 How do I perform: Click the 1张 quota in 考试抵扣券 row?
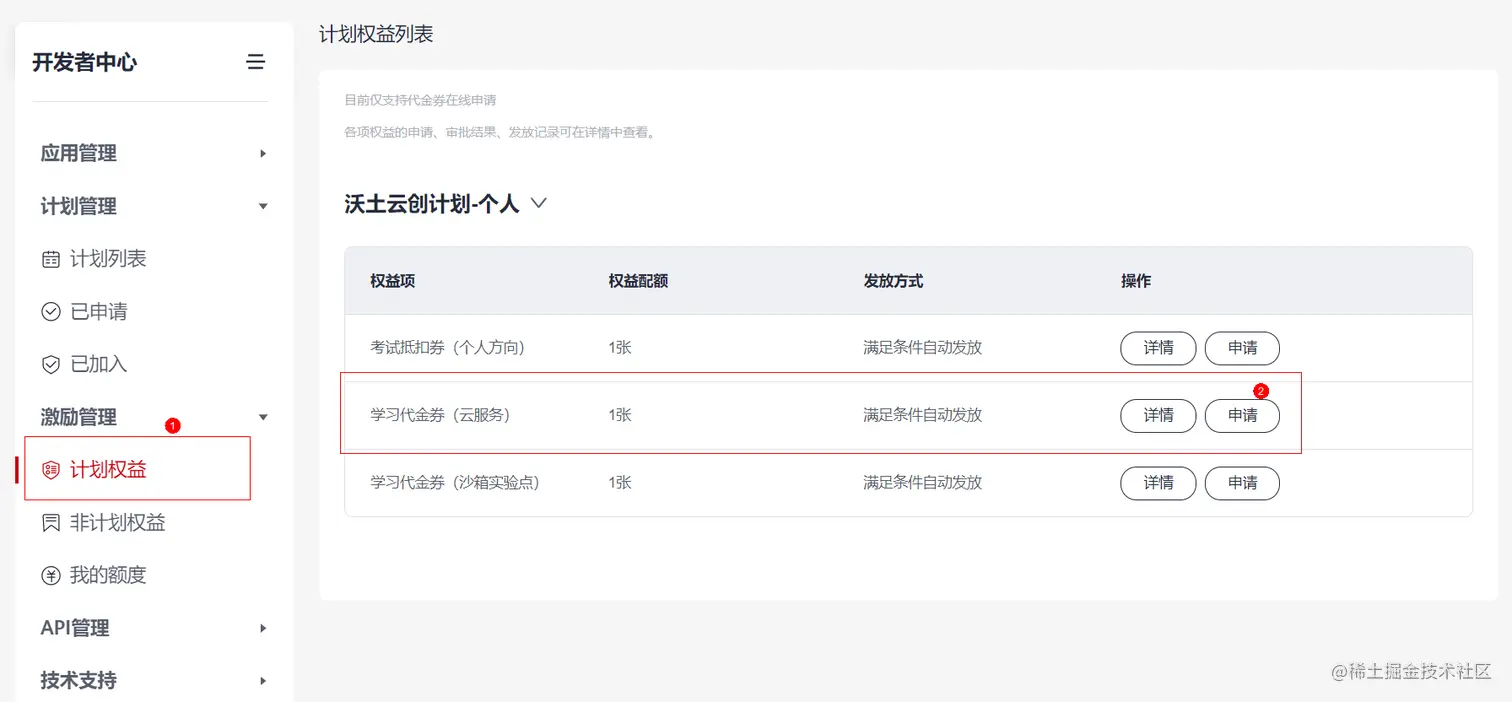pos(620,348)
